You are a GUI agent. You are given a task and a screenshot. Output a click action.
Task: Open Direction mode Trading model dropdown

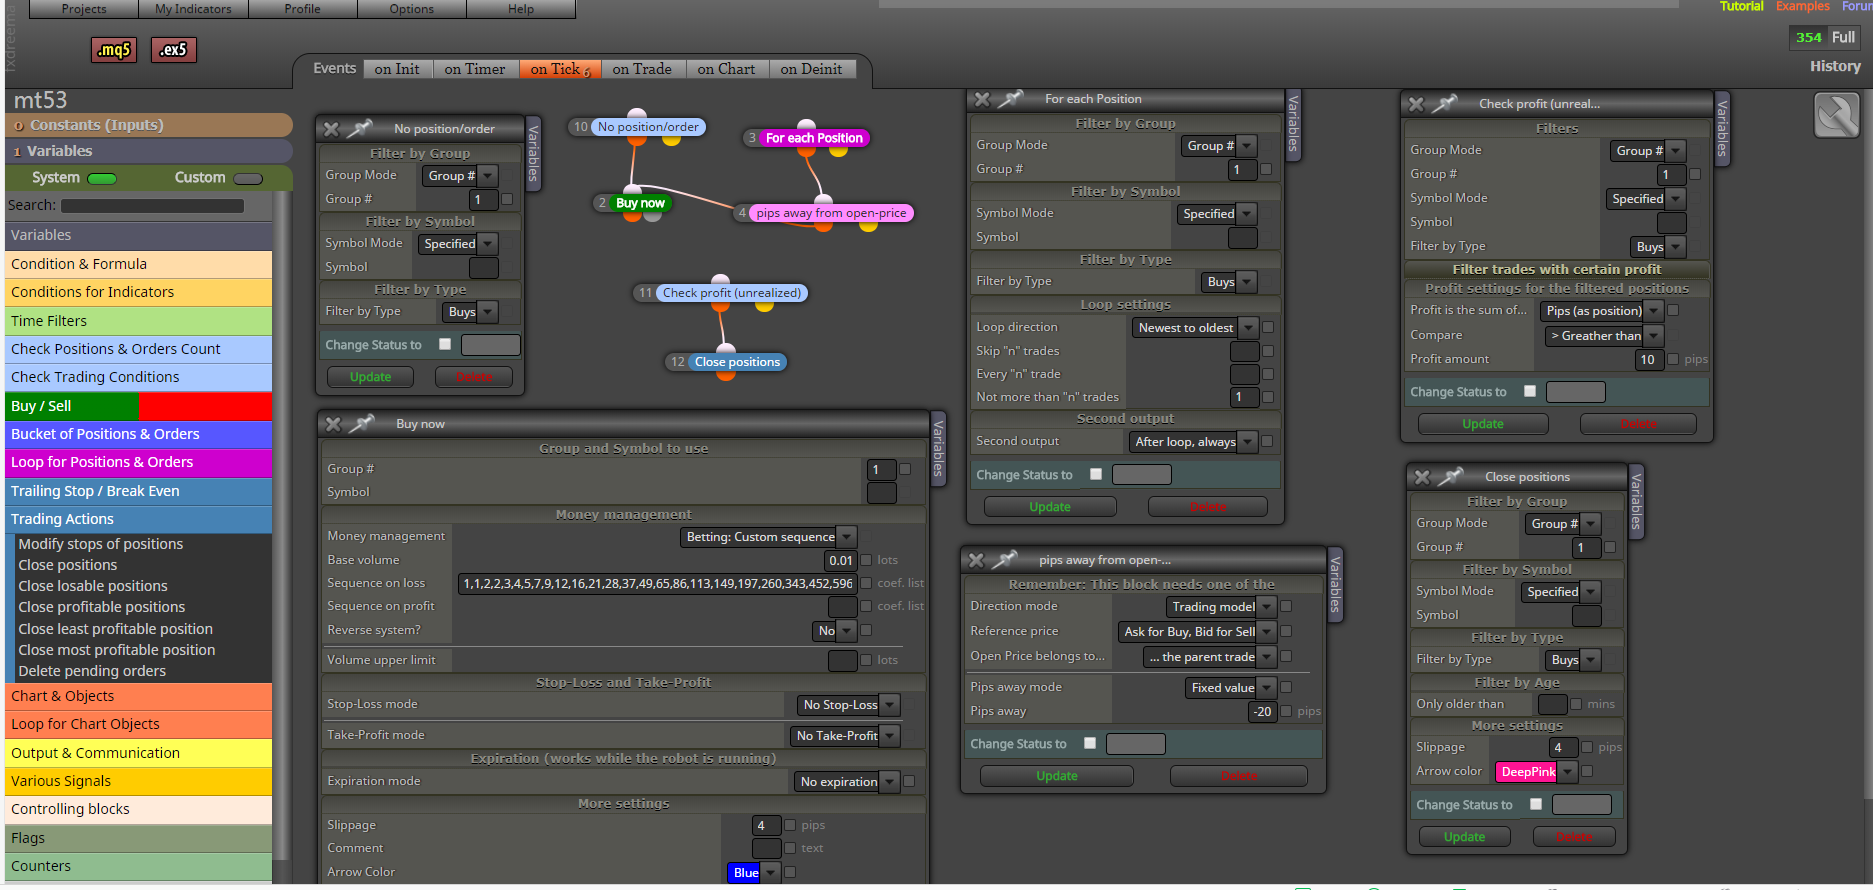[x=1221, y=607]
